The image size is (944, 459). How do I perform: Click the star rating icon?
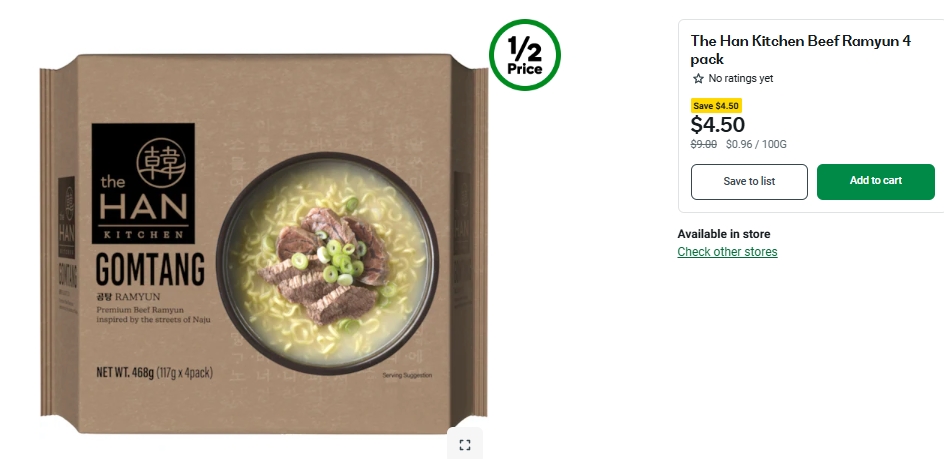(698, 78)
